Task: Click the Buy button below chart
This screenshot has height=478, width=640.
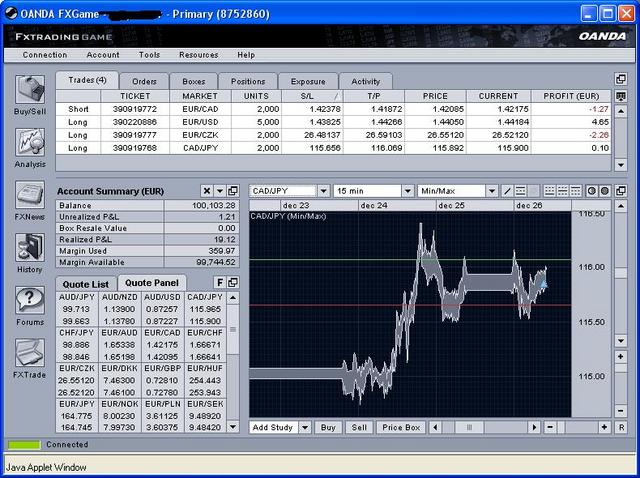Action: click(328, 427)
